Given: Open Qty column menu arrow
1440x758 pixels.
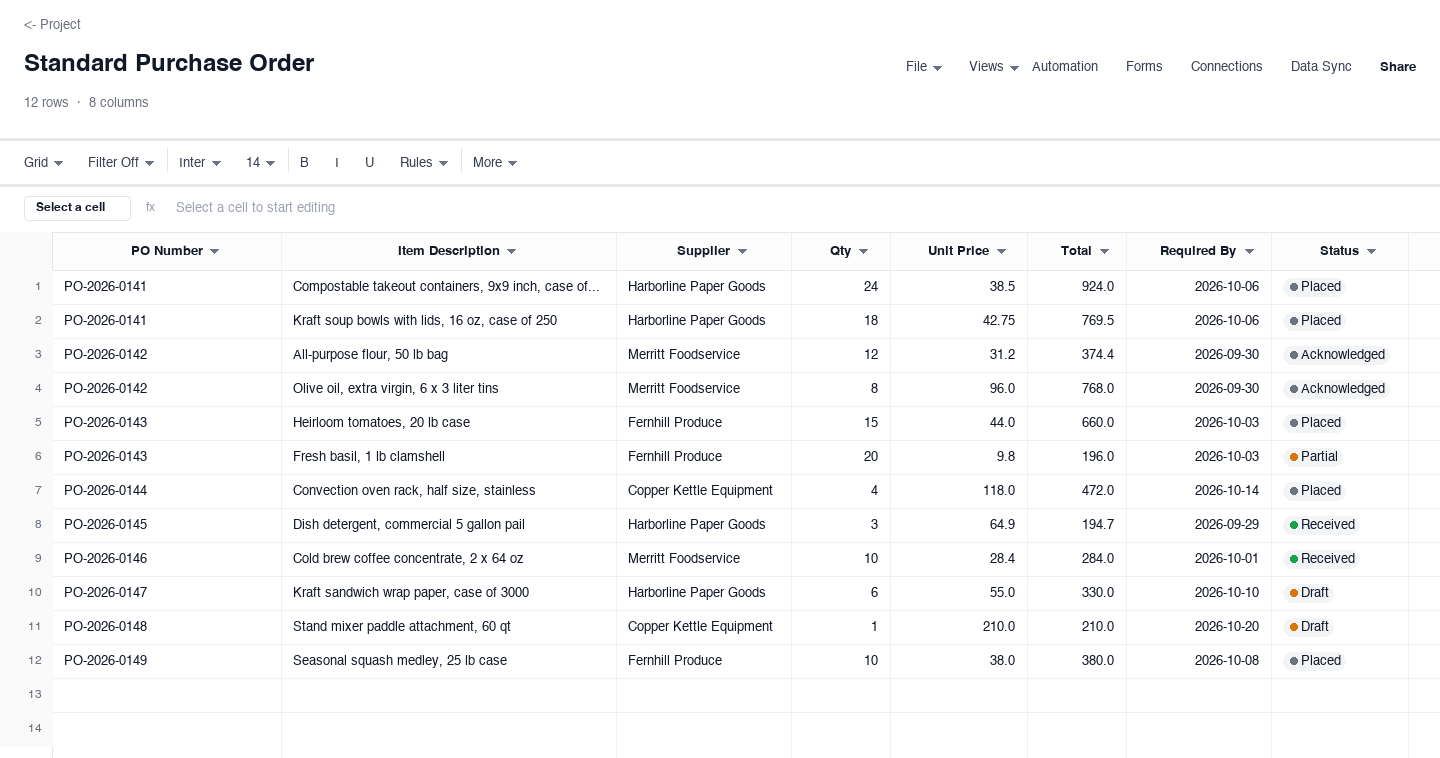Looking at the screenshot, I should [x=863, y=252].
